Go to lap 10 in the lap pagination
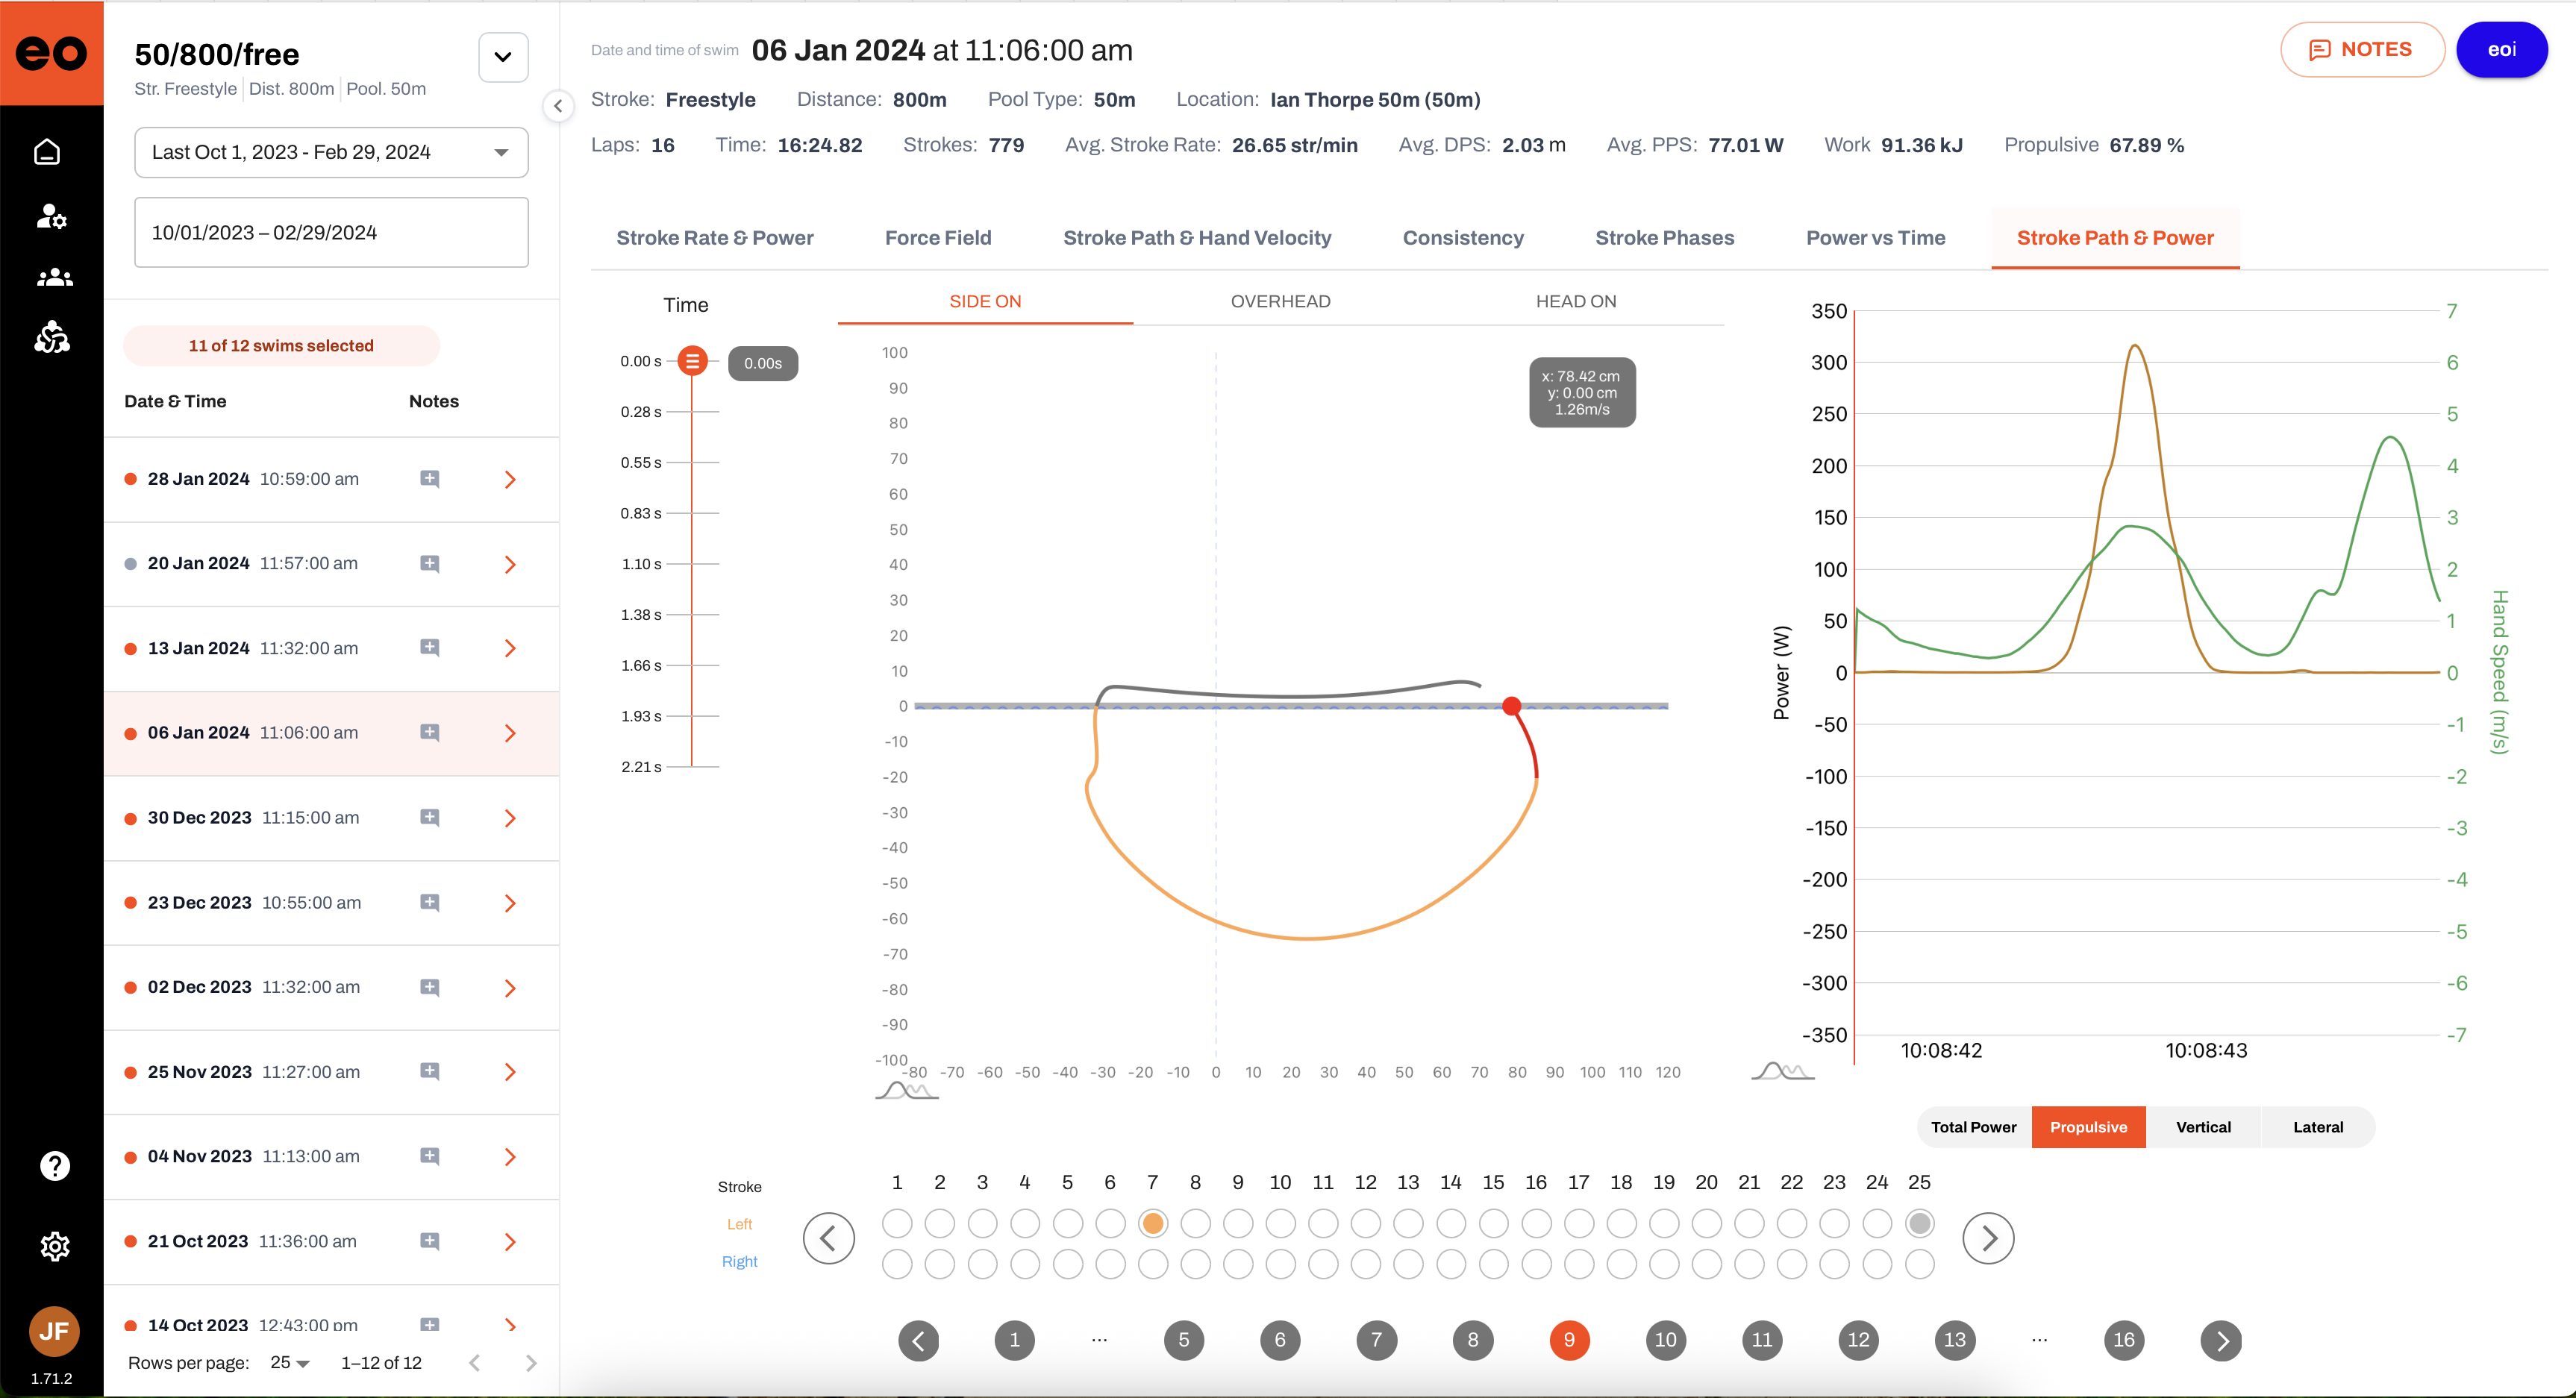The height and width of the screenshot is (1398, 2576). [1665, 1340]
